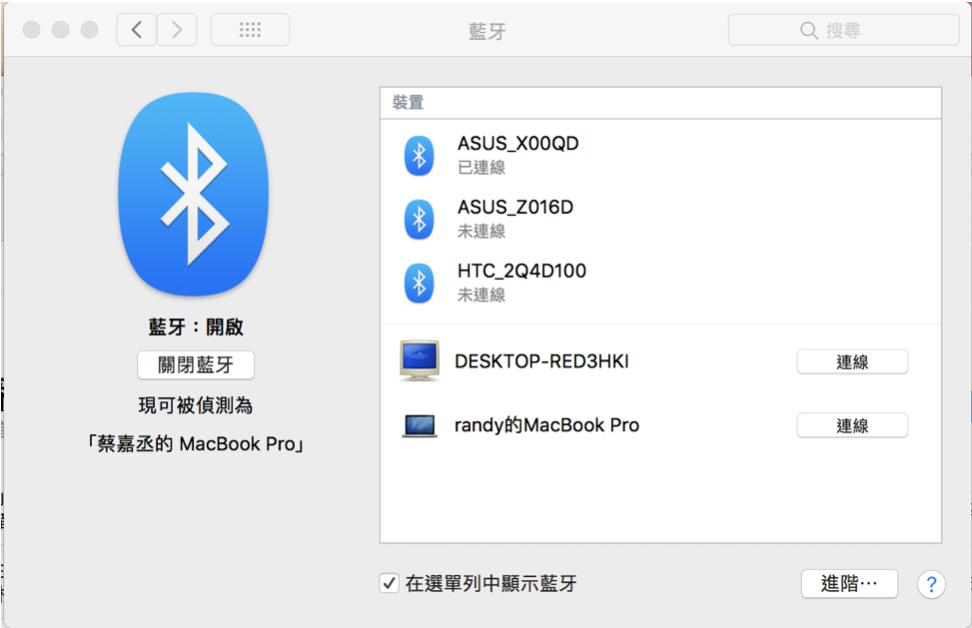Close the window with the leftmost title button
This screenshot has height=628, width=972.
pos(32,30)
